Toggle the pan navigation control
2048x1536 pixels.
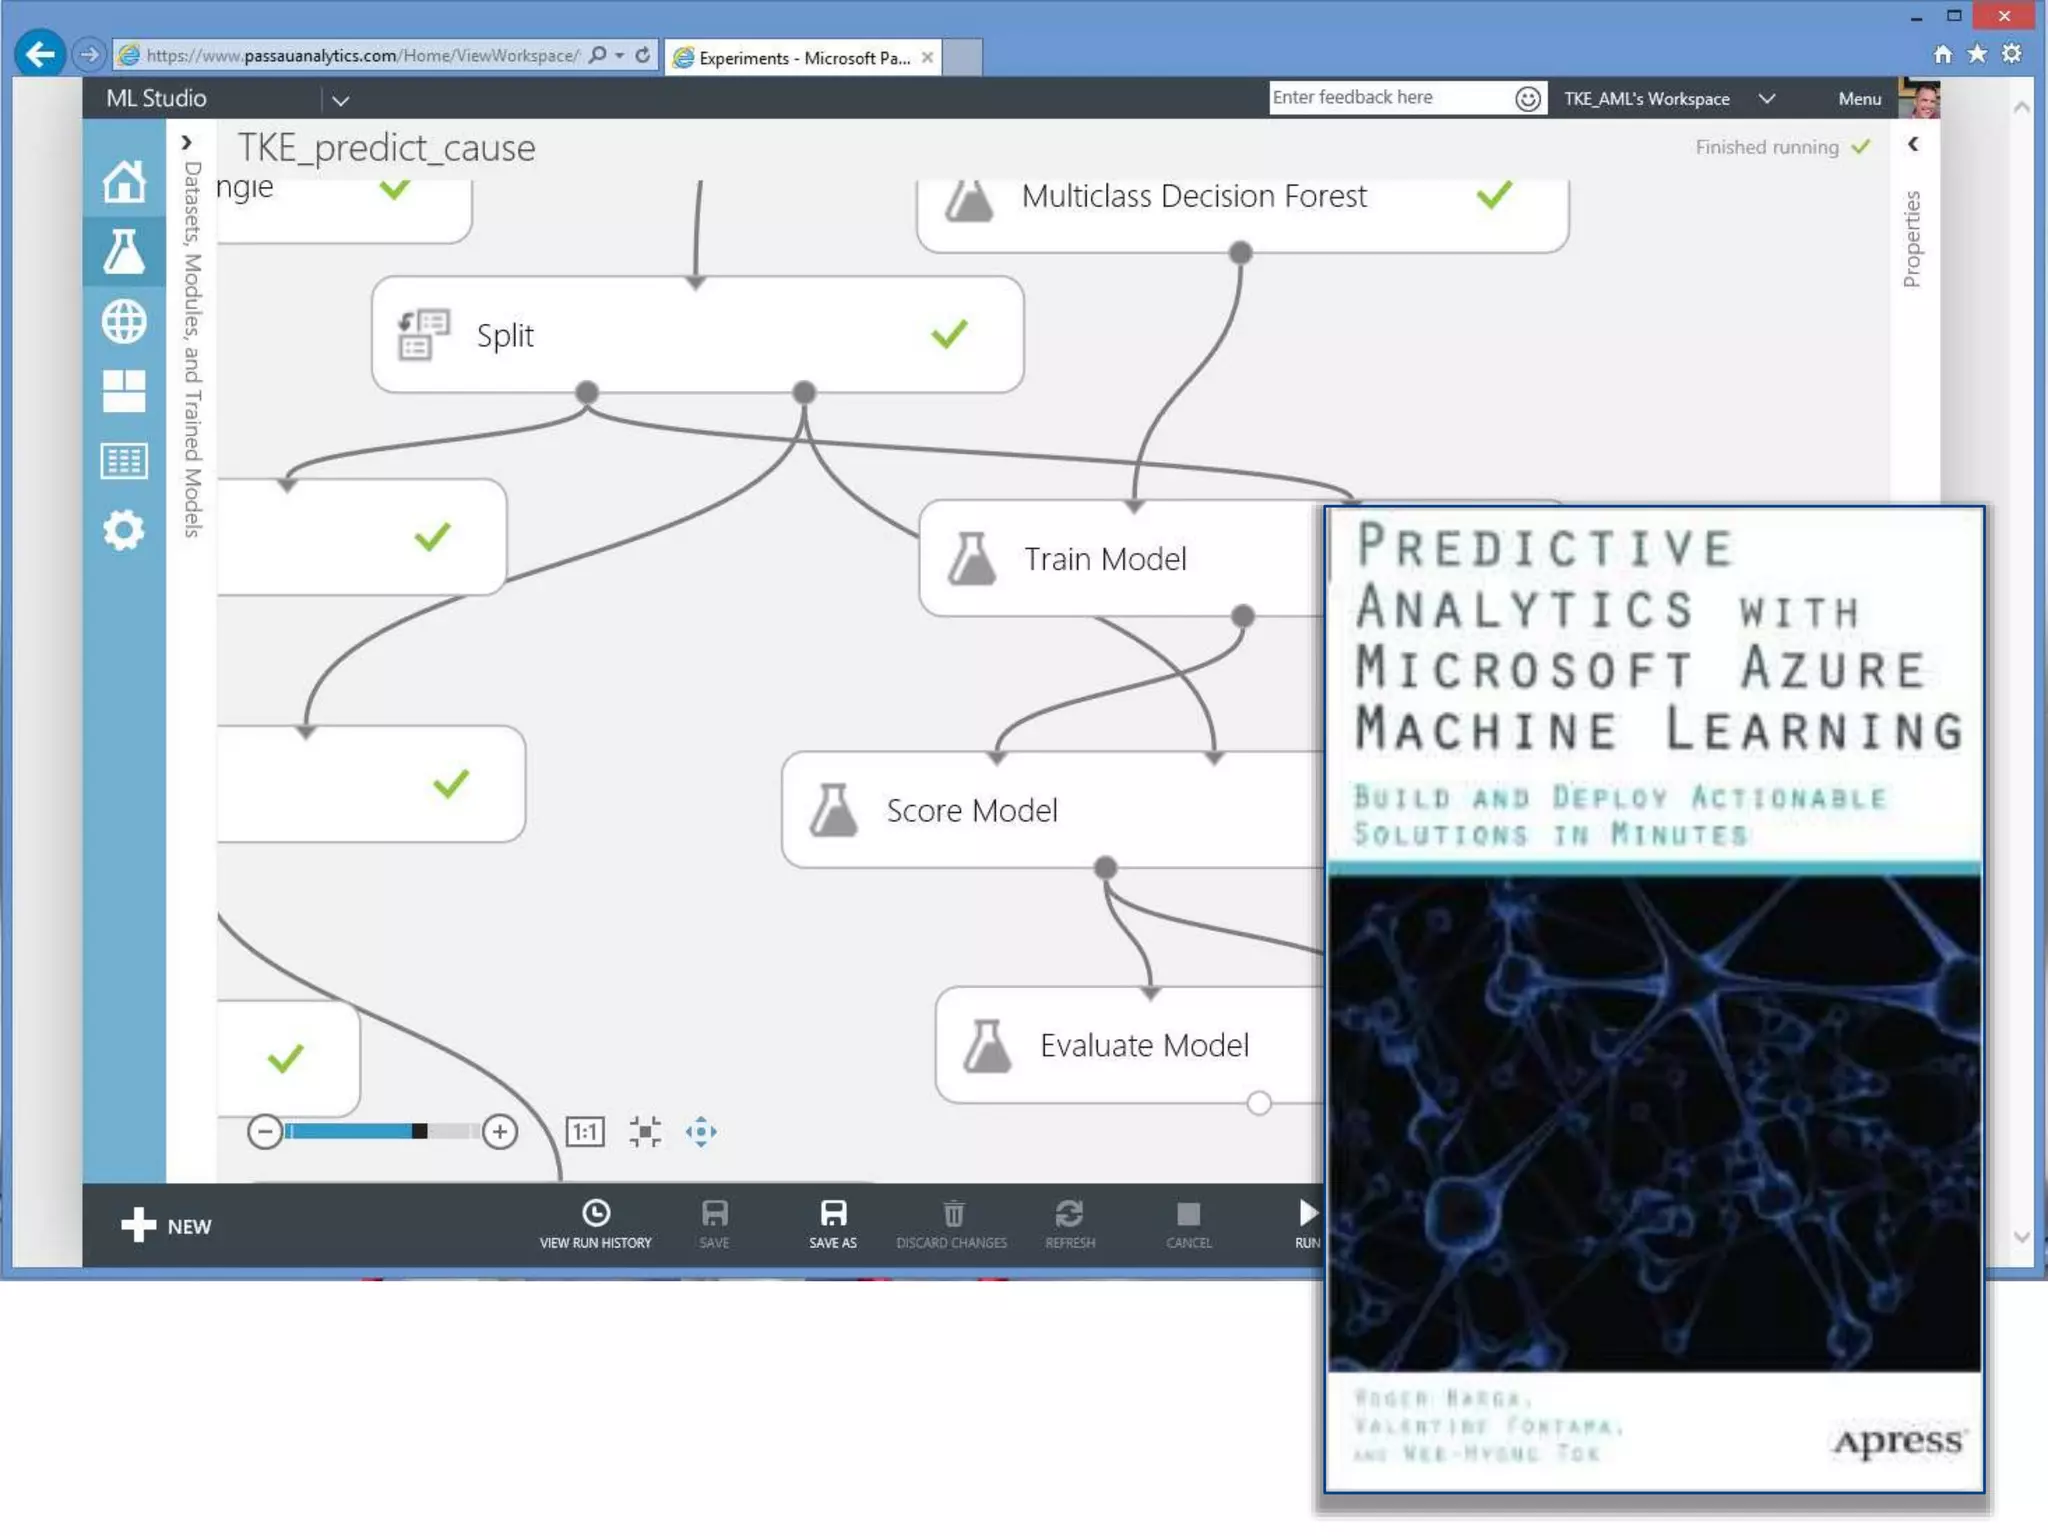pos(701,1132)
